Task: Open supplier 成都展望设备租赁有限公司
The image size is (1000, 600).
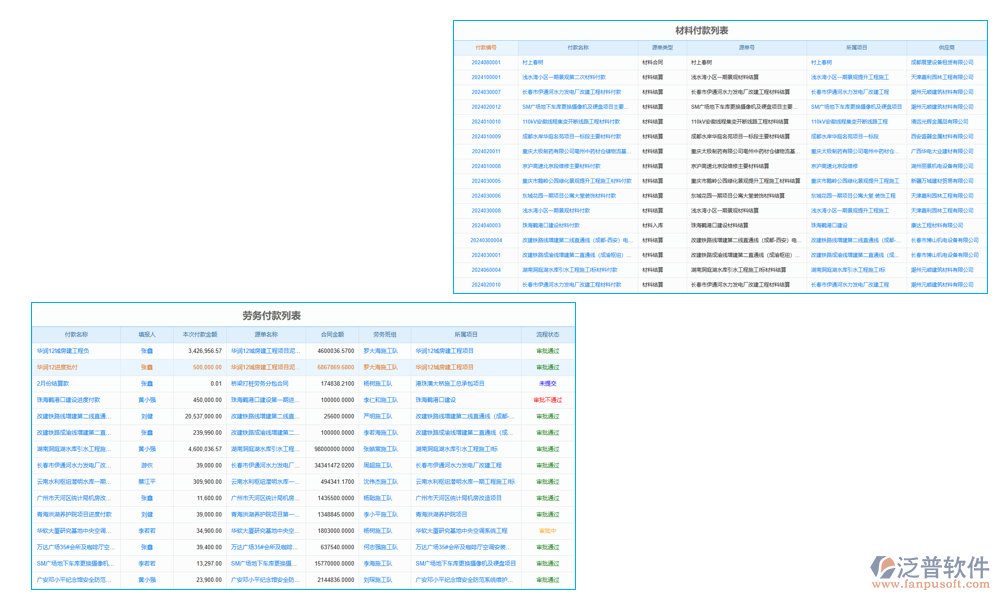Action: click(x=941, y=62)
